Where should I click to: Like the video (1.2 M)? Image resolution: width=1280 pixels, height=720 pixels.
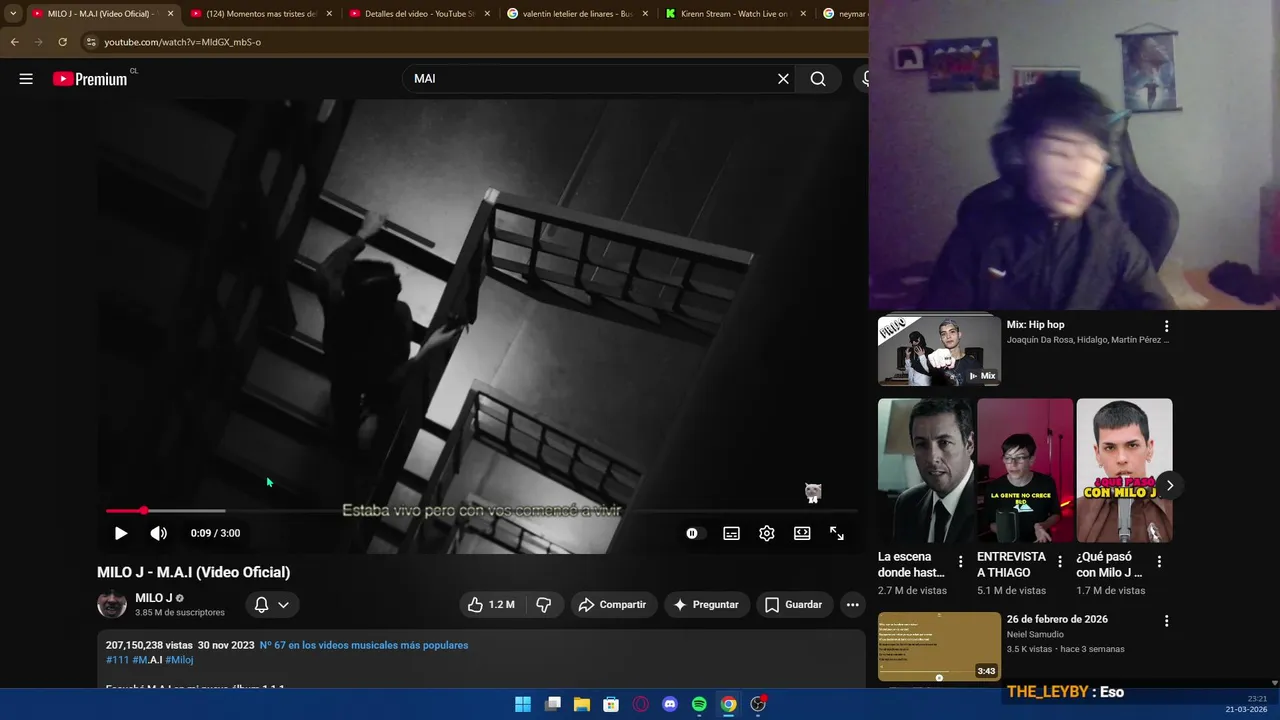point(492,604)
